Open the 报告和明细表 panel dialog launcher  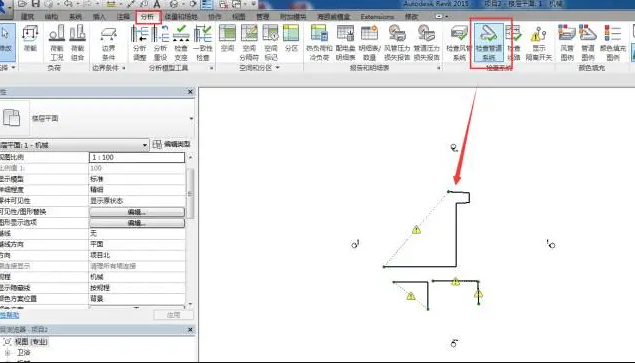[x=439, y=68]
